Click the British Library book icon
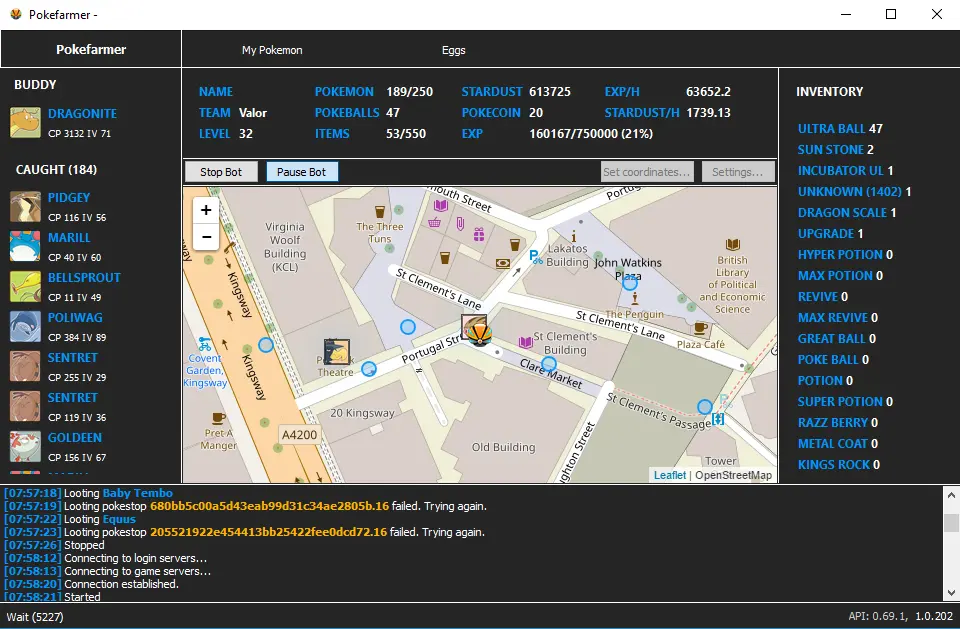960x629 pixels. (732, 244)
